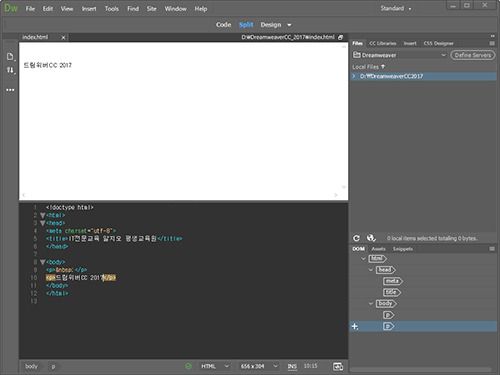Open the Insert menu
Image resolution: width=500 pixels, height=375 pixels.
tap(89, 9)
